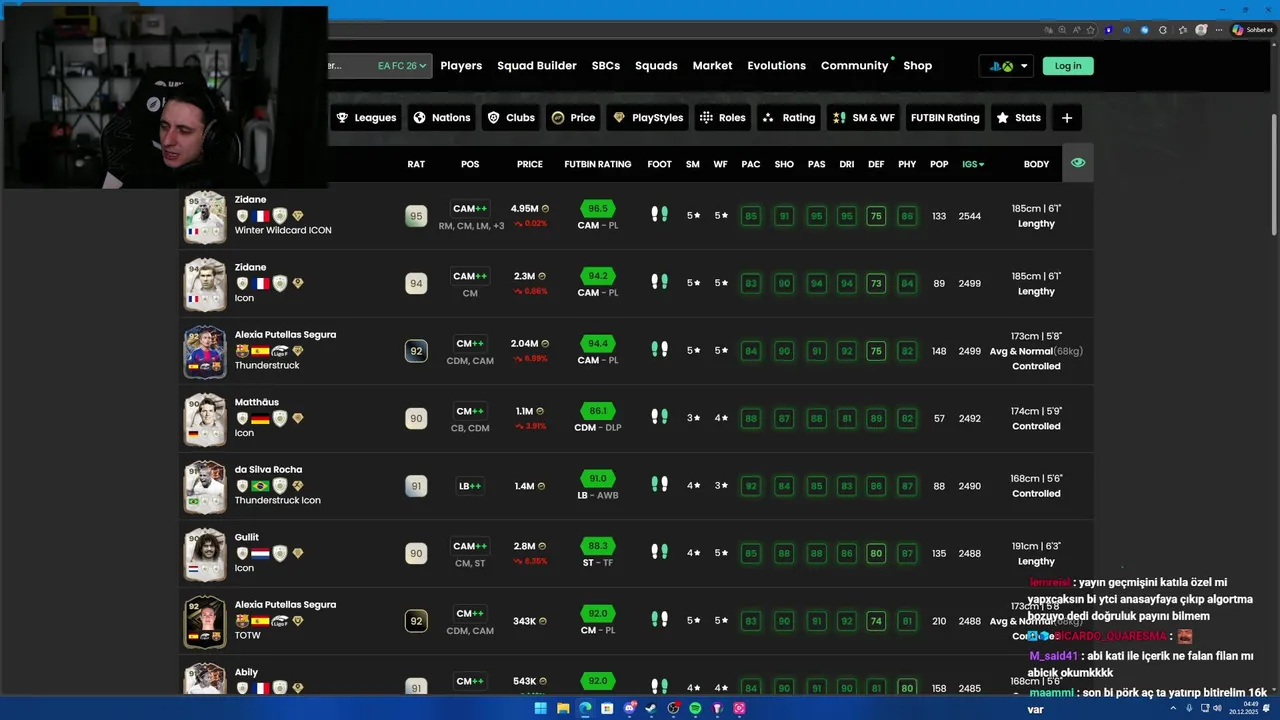Click the 96.5 FUTBIN rating badge for Zidane

point(598,209)
